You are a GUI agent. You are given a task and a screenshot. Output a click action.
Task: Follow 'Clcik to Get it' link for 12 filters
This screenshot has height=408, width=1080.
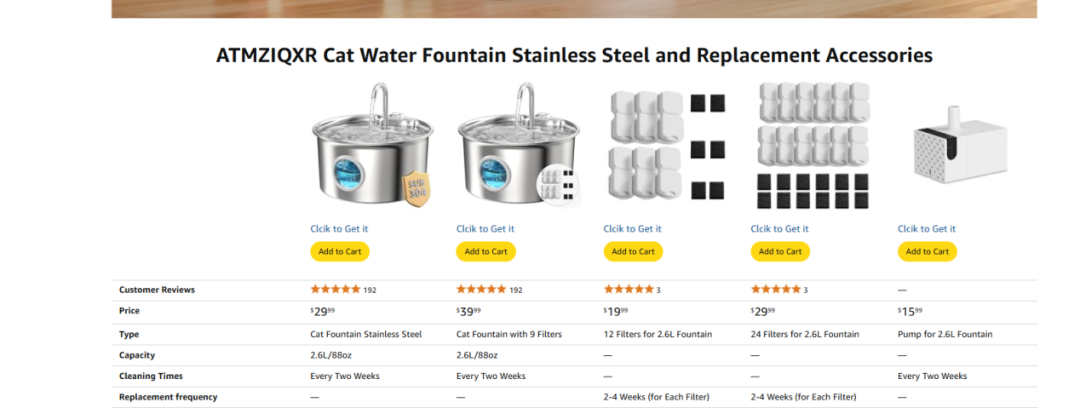(632, 229)
